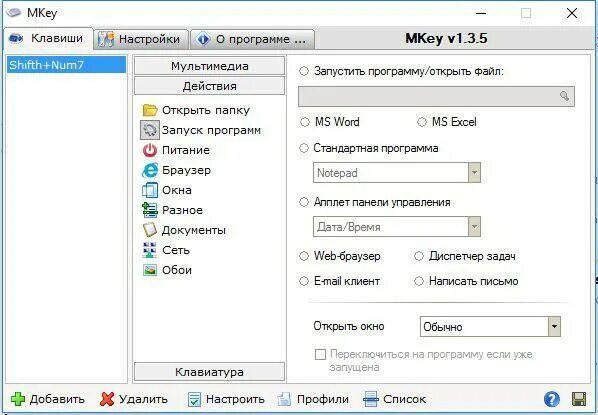Click the Список button label
Viewport: 598px width, 415px height.
pos(405,399)
